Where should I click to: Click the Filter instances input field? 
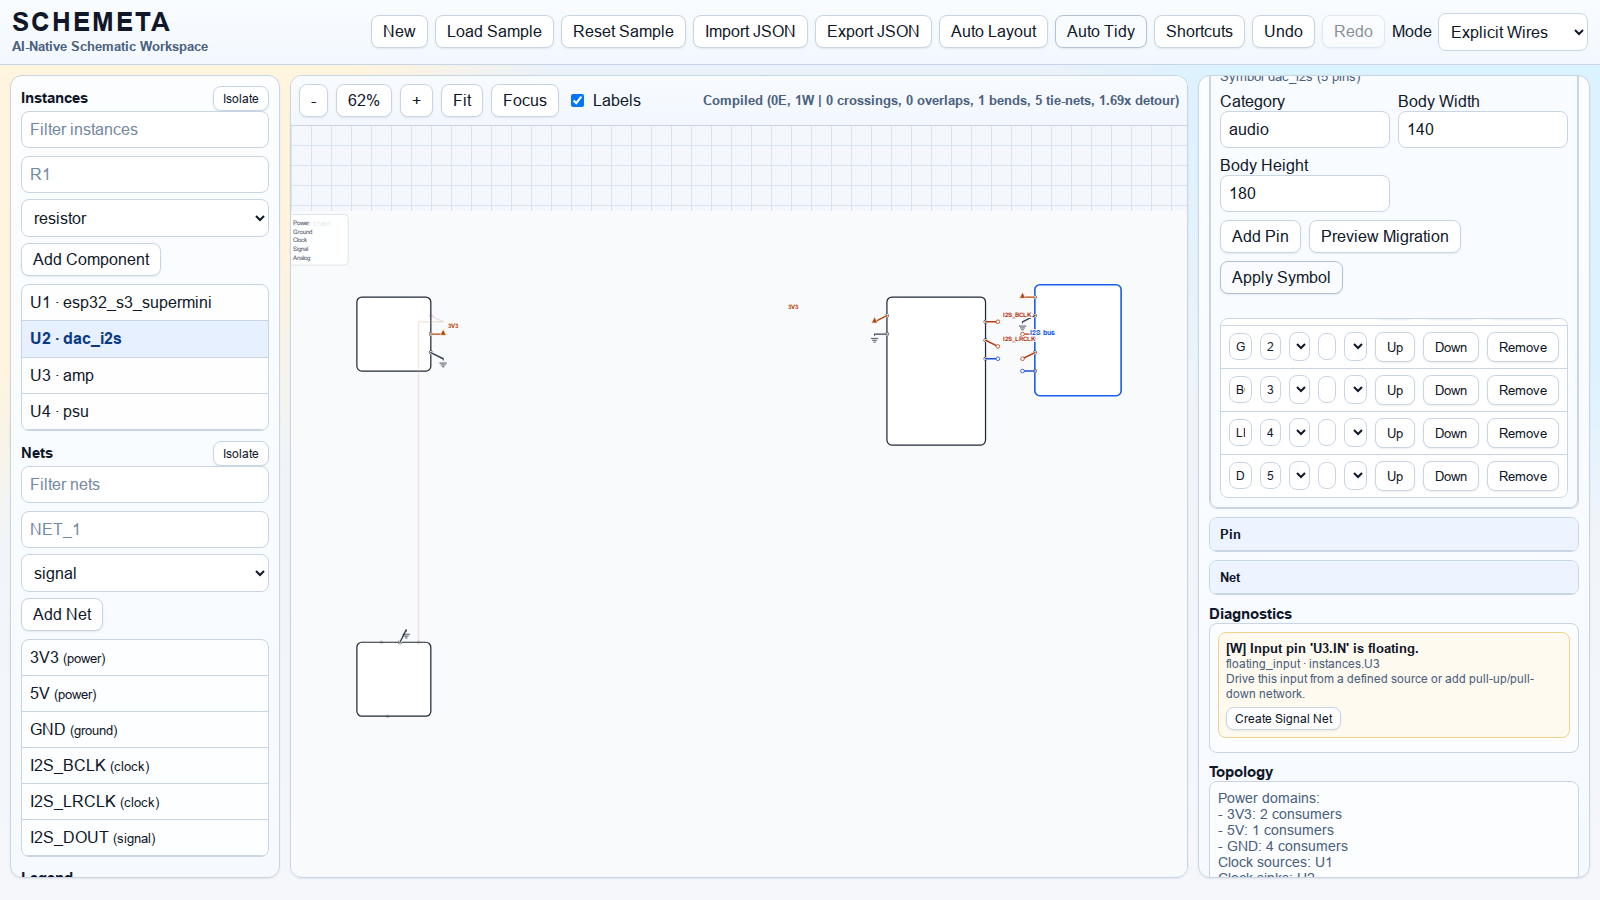click(x=145, y=129)
